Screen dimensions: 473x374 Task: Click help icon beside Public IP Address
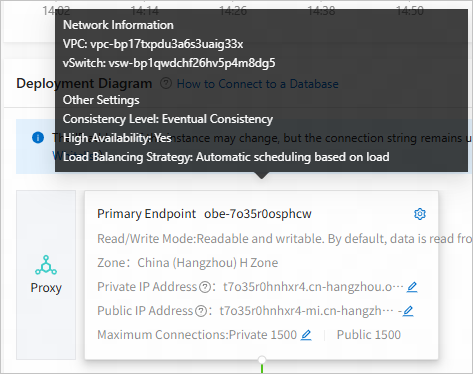tap(201, 311)
